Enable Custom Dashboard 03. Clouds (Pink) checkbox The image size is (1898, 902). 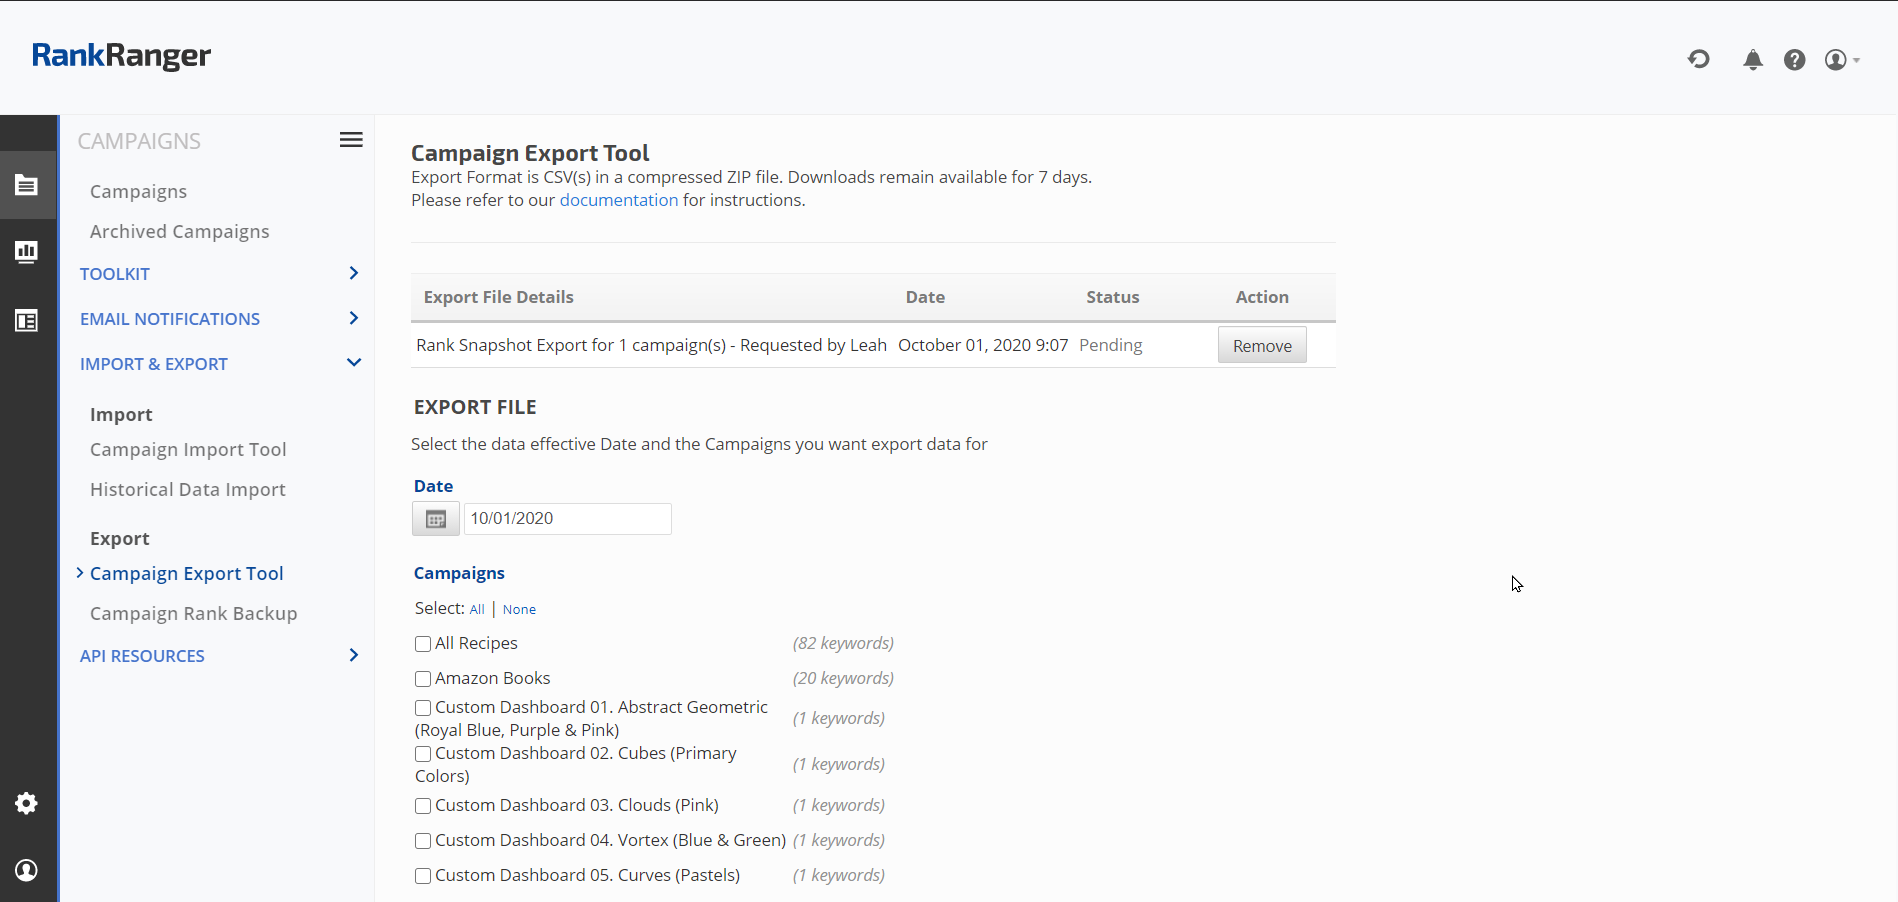coord(423,806)
